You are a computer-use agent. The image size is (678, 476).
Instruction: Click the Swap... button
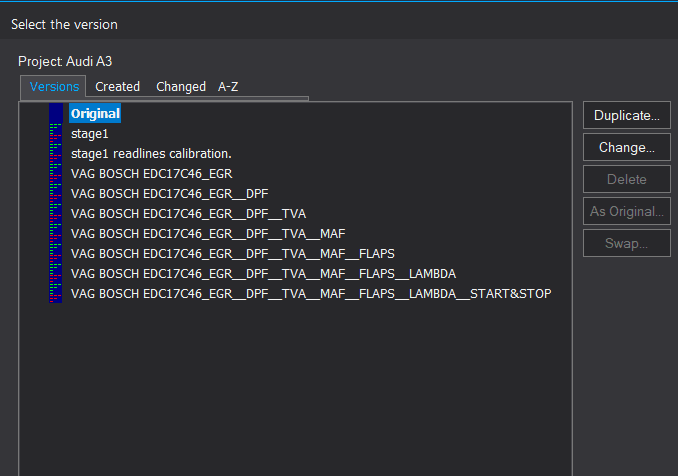point(627,243)
